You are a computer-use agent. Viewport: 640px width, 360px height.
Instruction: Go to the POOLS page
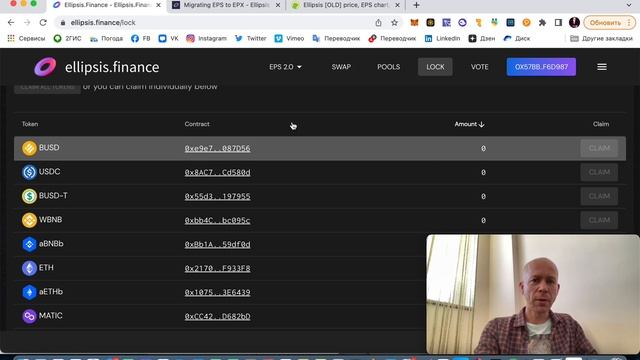(x=389, y=67)
